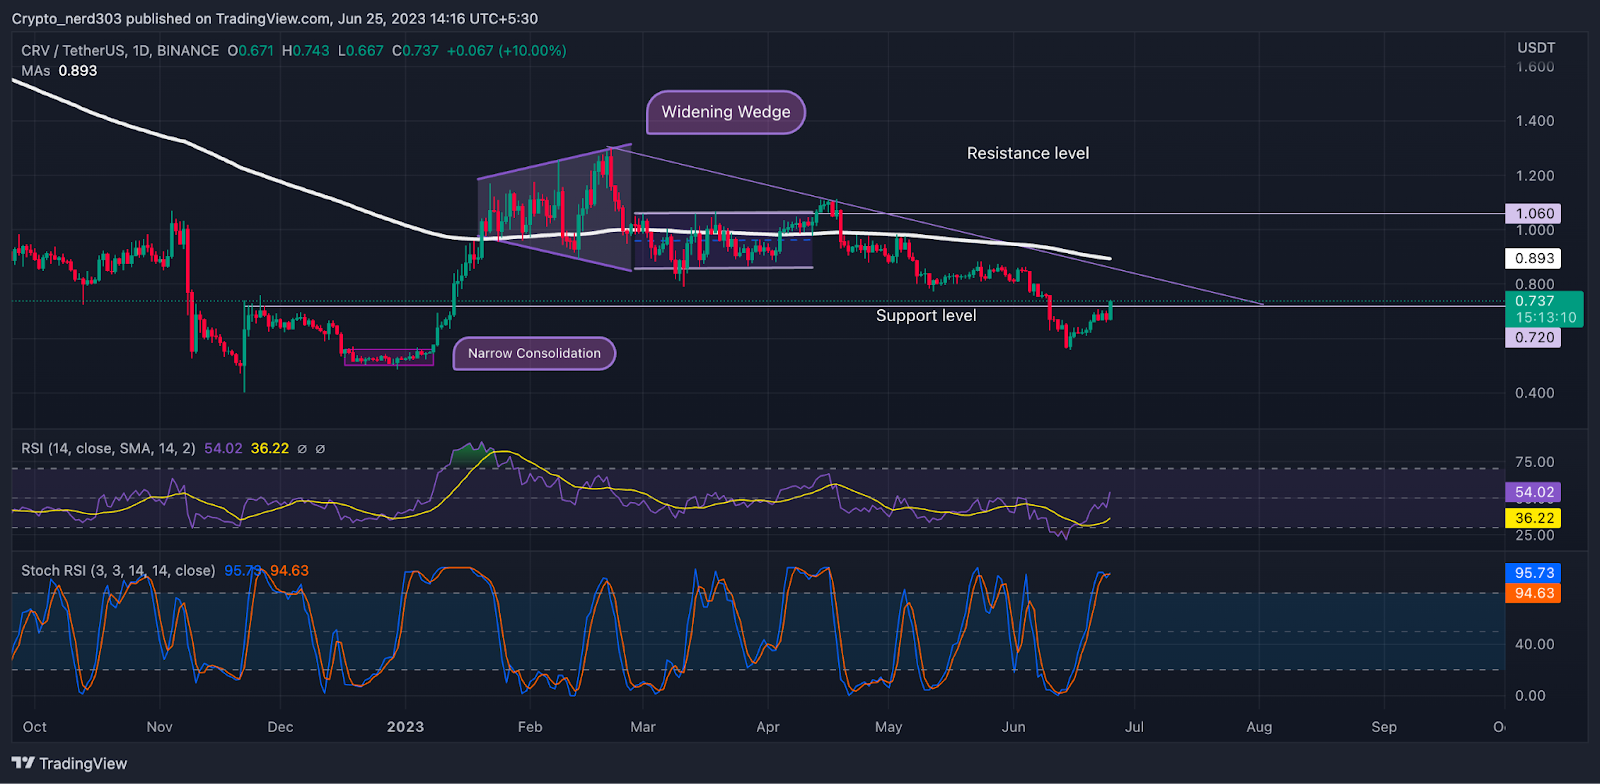Click the 95.73 blue Stoch RSI tag
Screen dimensions: 1600x784
tap(1534, 573)
